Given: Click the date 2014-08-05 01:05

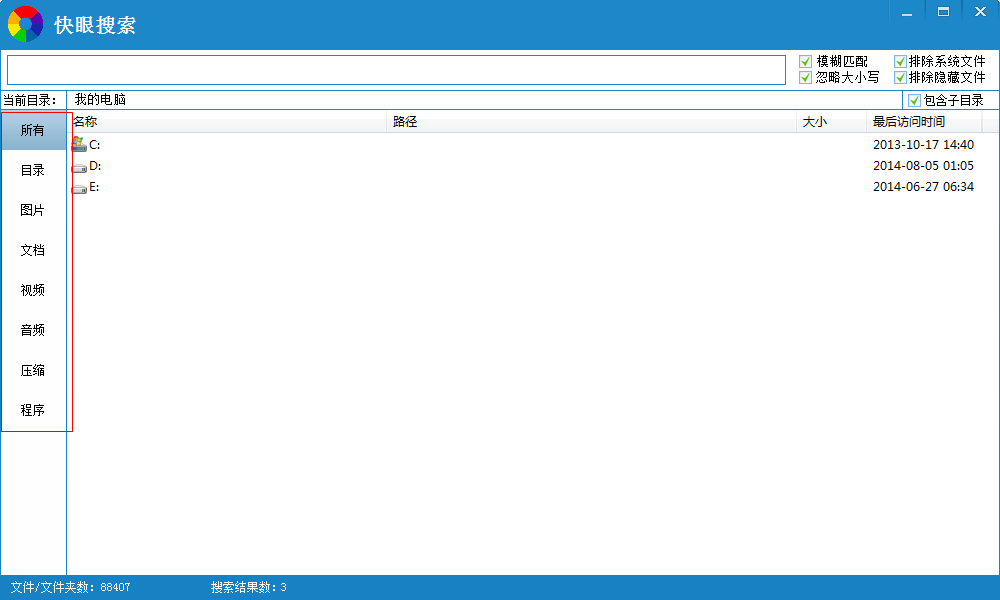Looking at the screenshot, I should coord(923,166).
